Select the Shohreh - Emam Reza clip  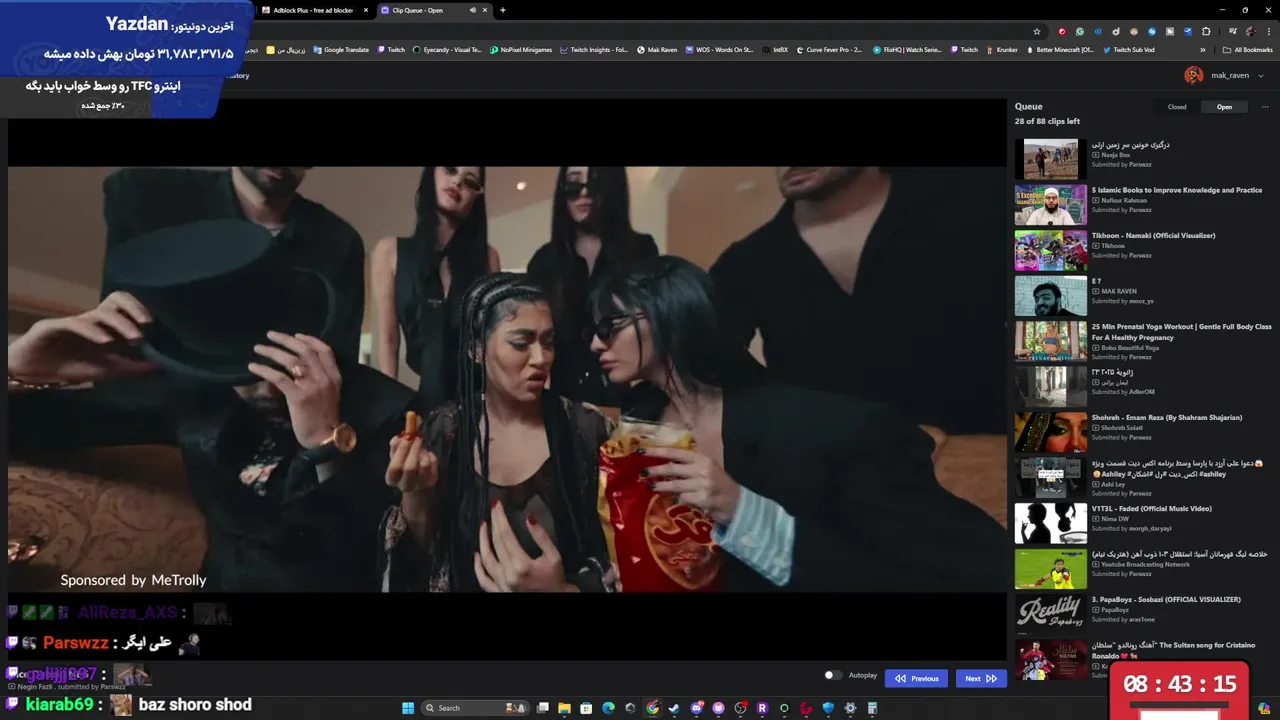click(1144, 431)
